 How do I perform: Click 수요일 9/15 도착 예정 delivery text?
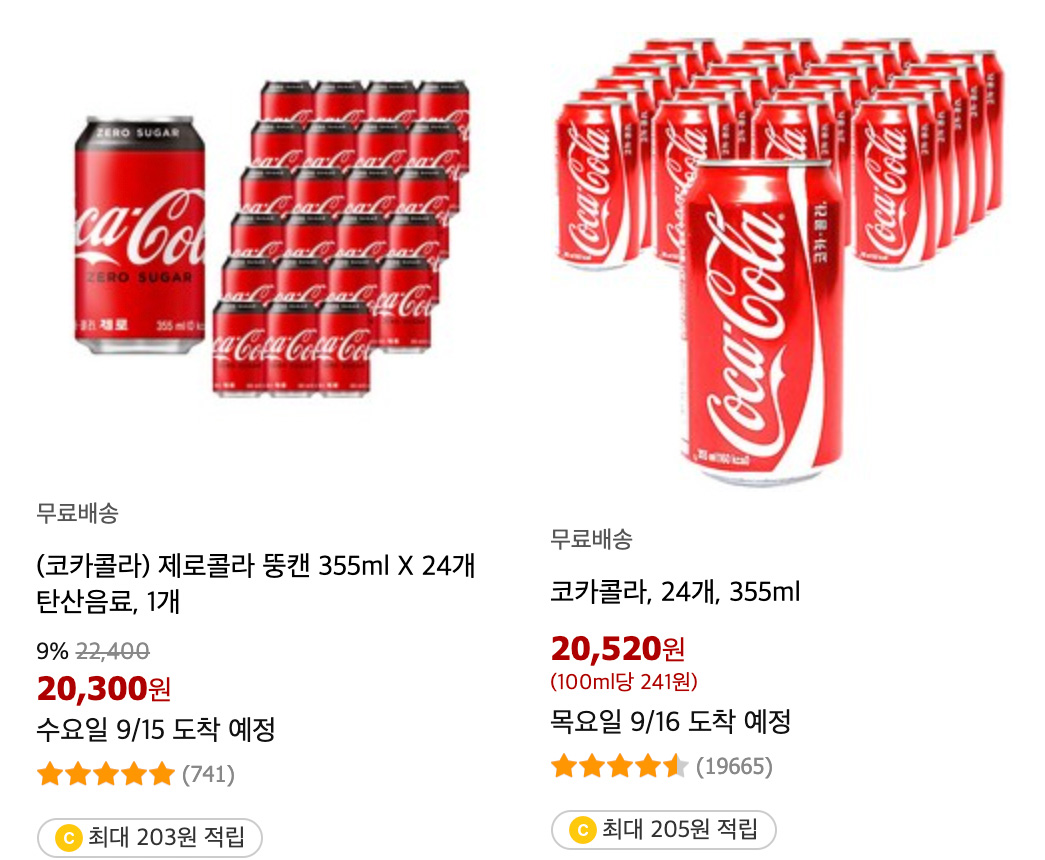point(156,729)
